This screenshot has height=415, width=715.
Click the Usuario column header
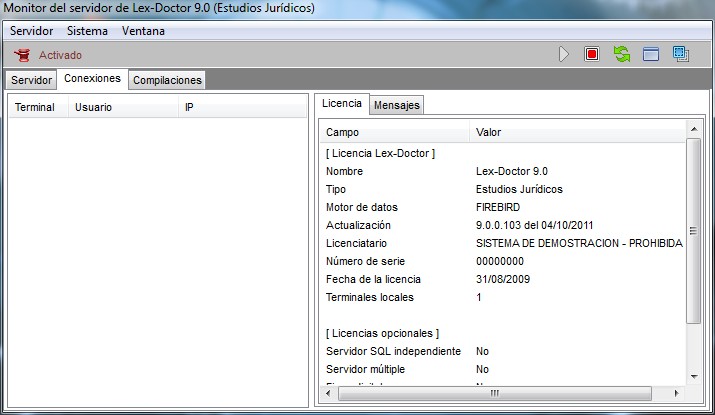[x=124, y=108]
